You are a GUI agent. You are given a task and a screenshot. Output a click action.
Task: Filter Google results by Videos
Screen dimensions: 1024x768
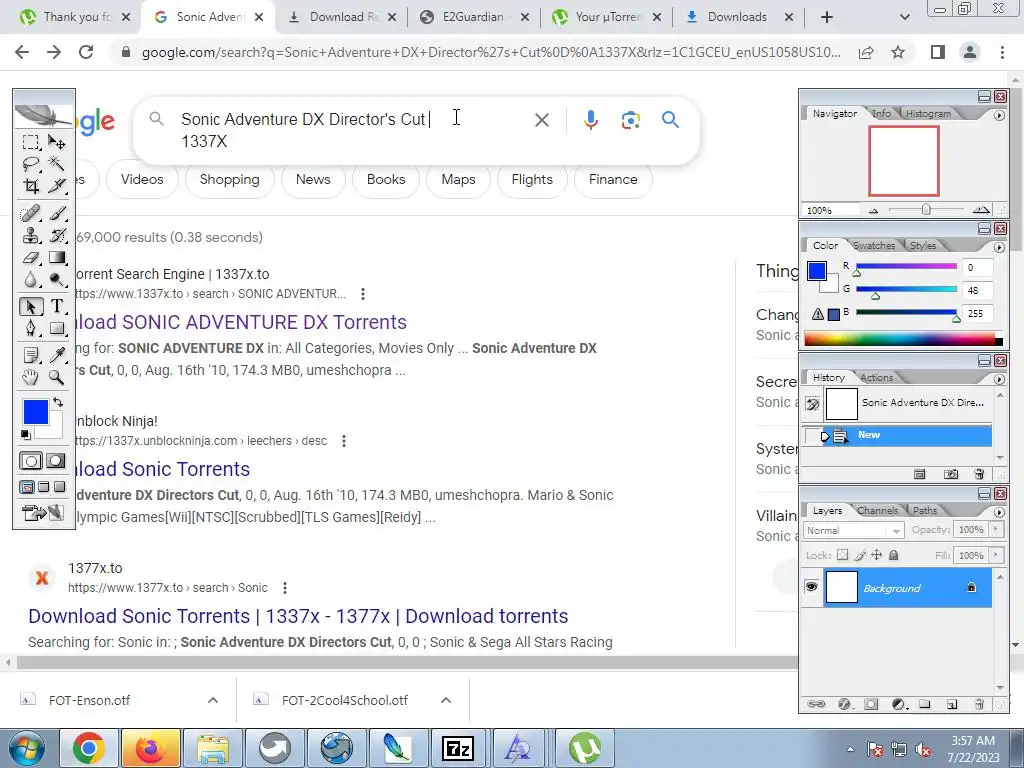click(x=142, y=180)
